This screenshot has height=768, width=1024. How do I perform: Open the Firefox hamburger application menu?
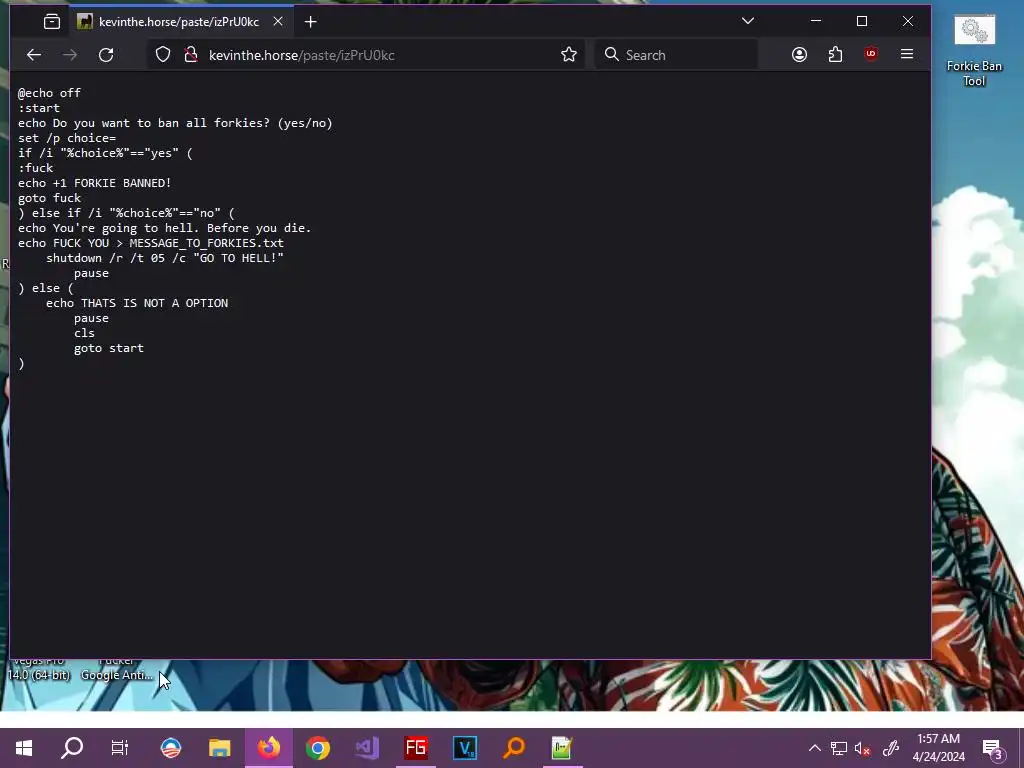tap(906, 54)
